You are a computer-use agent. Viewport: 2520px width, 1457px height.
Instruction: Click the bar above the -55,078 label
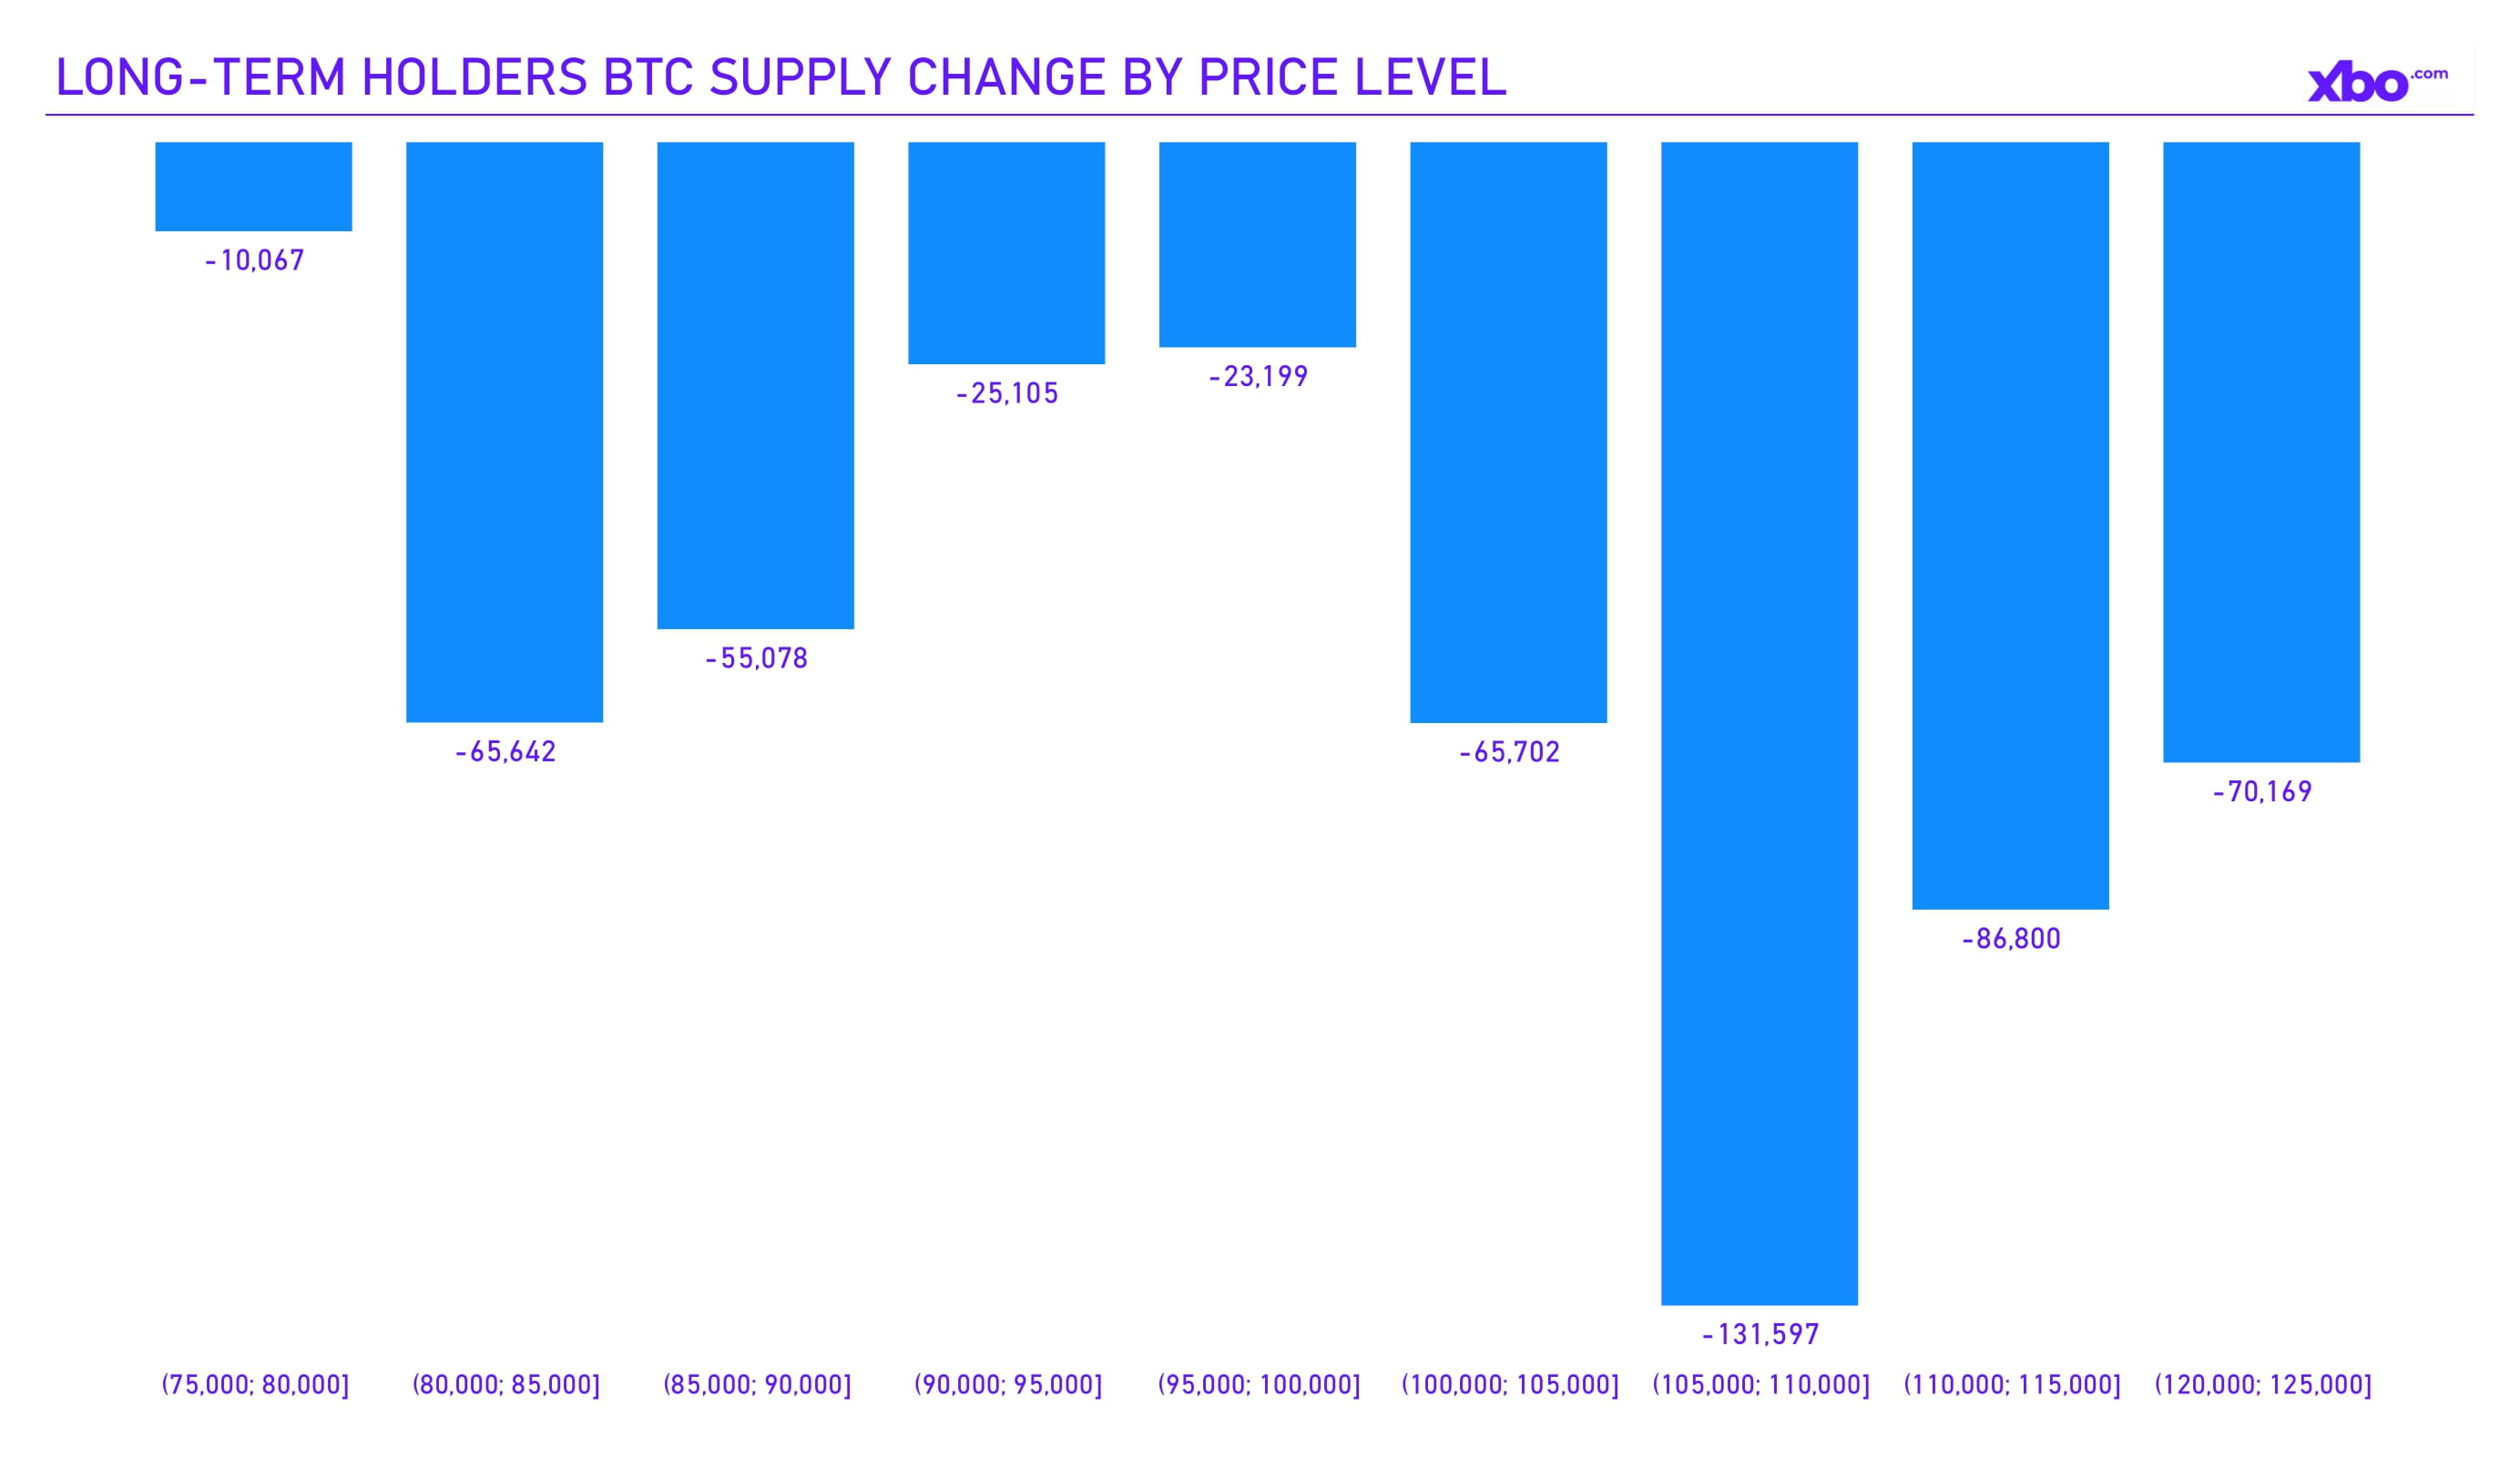[755, 385]
